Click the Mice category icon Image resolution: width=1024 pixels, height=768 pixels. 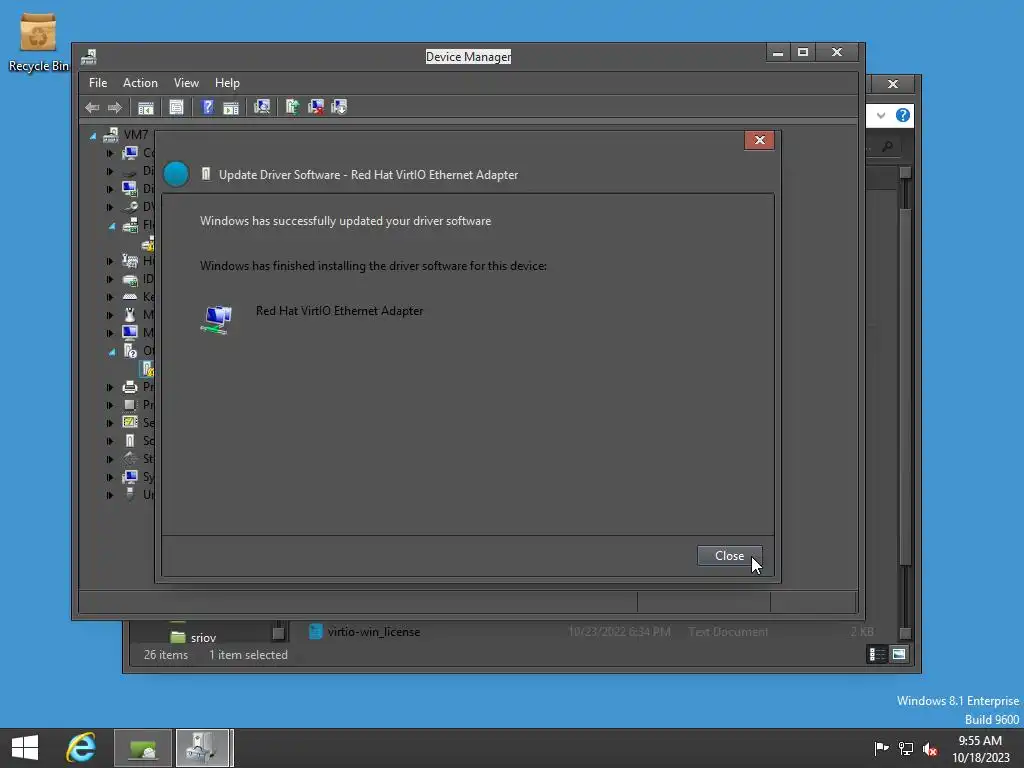point(129,315)
